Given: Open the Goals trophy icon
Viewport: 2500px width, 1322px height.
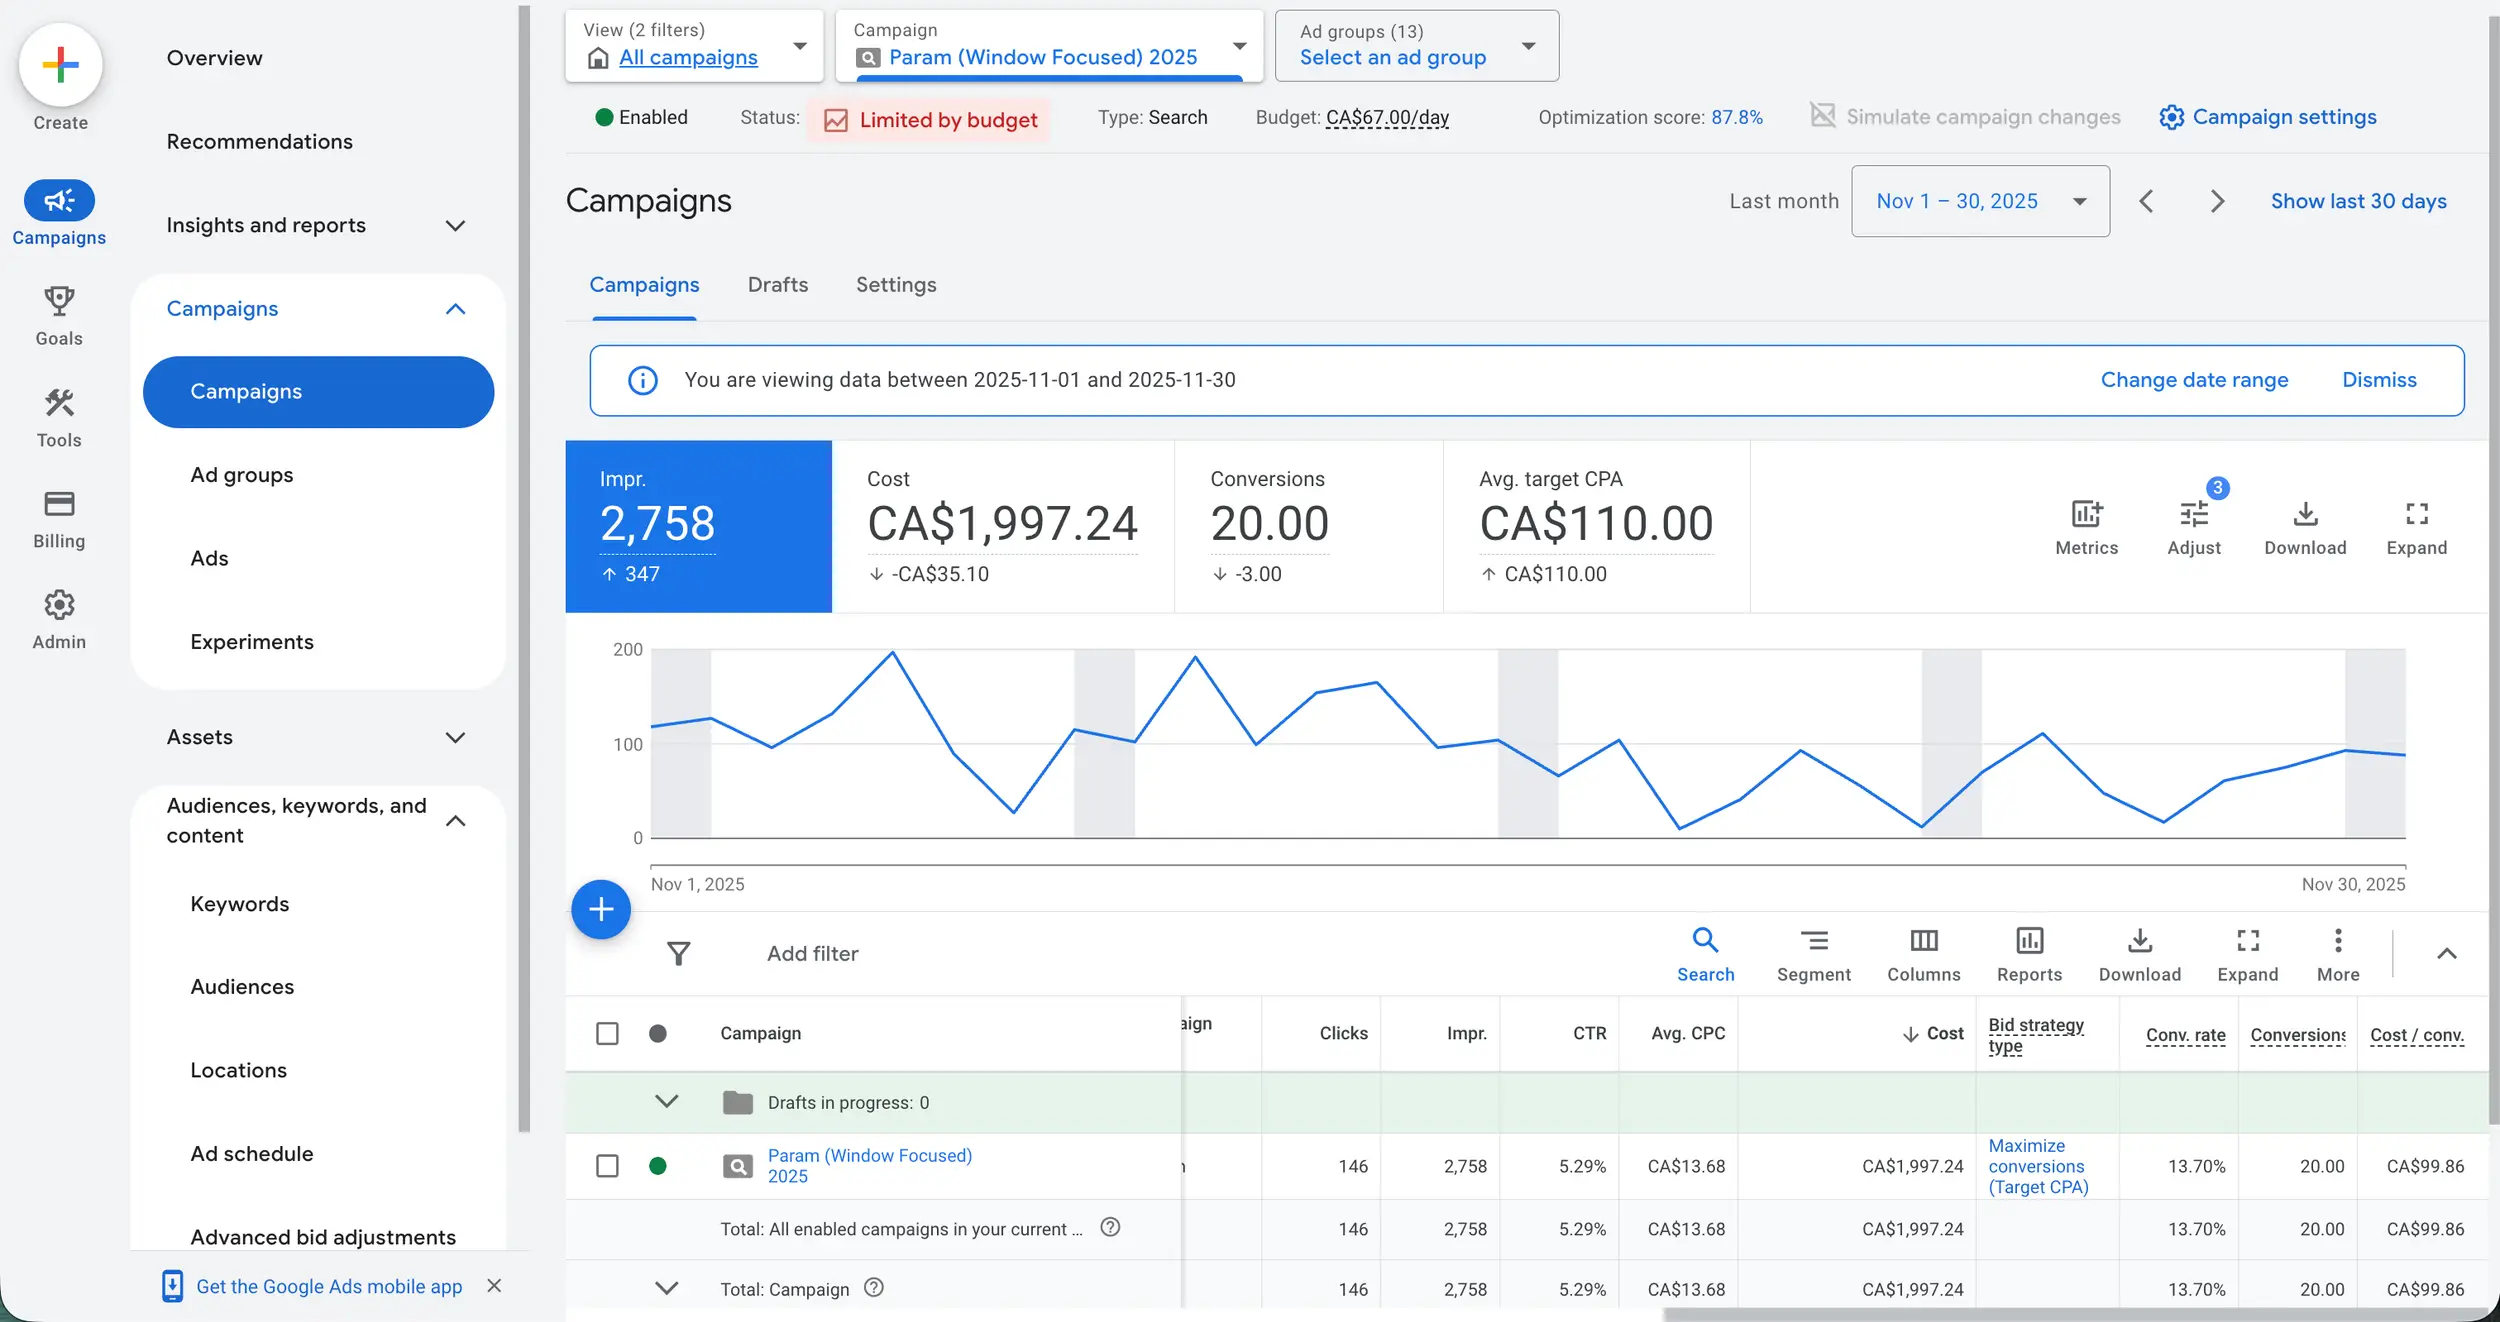Looking at the screenshot, I should pos(59,301).
